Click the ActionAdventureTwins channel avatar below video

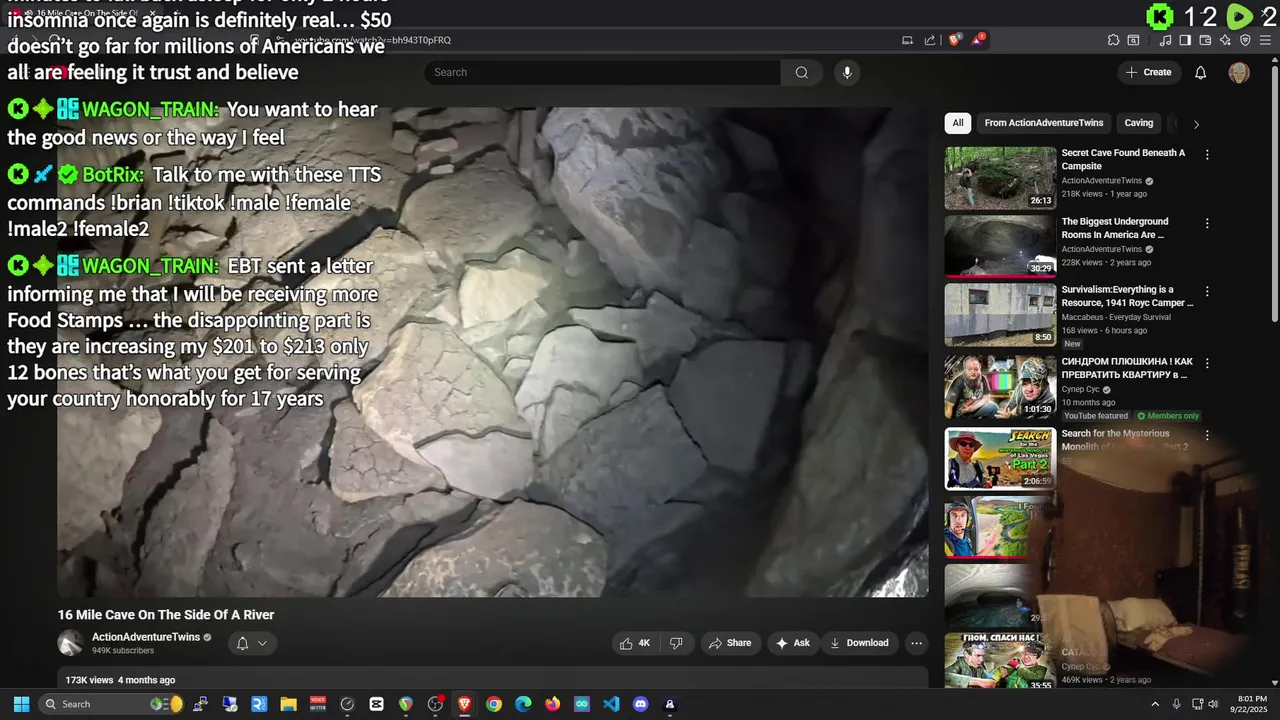pyautogui.click(x=70, y=643)
